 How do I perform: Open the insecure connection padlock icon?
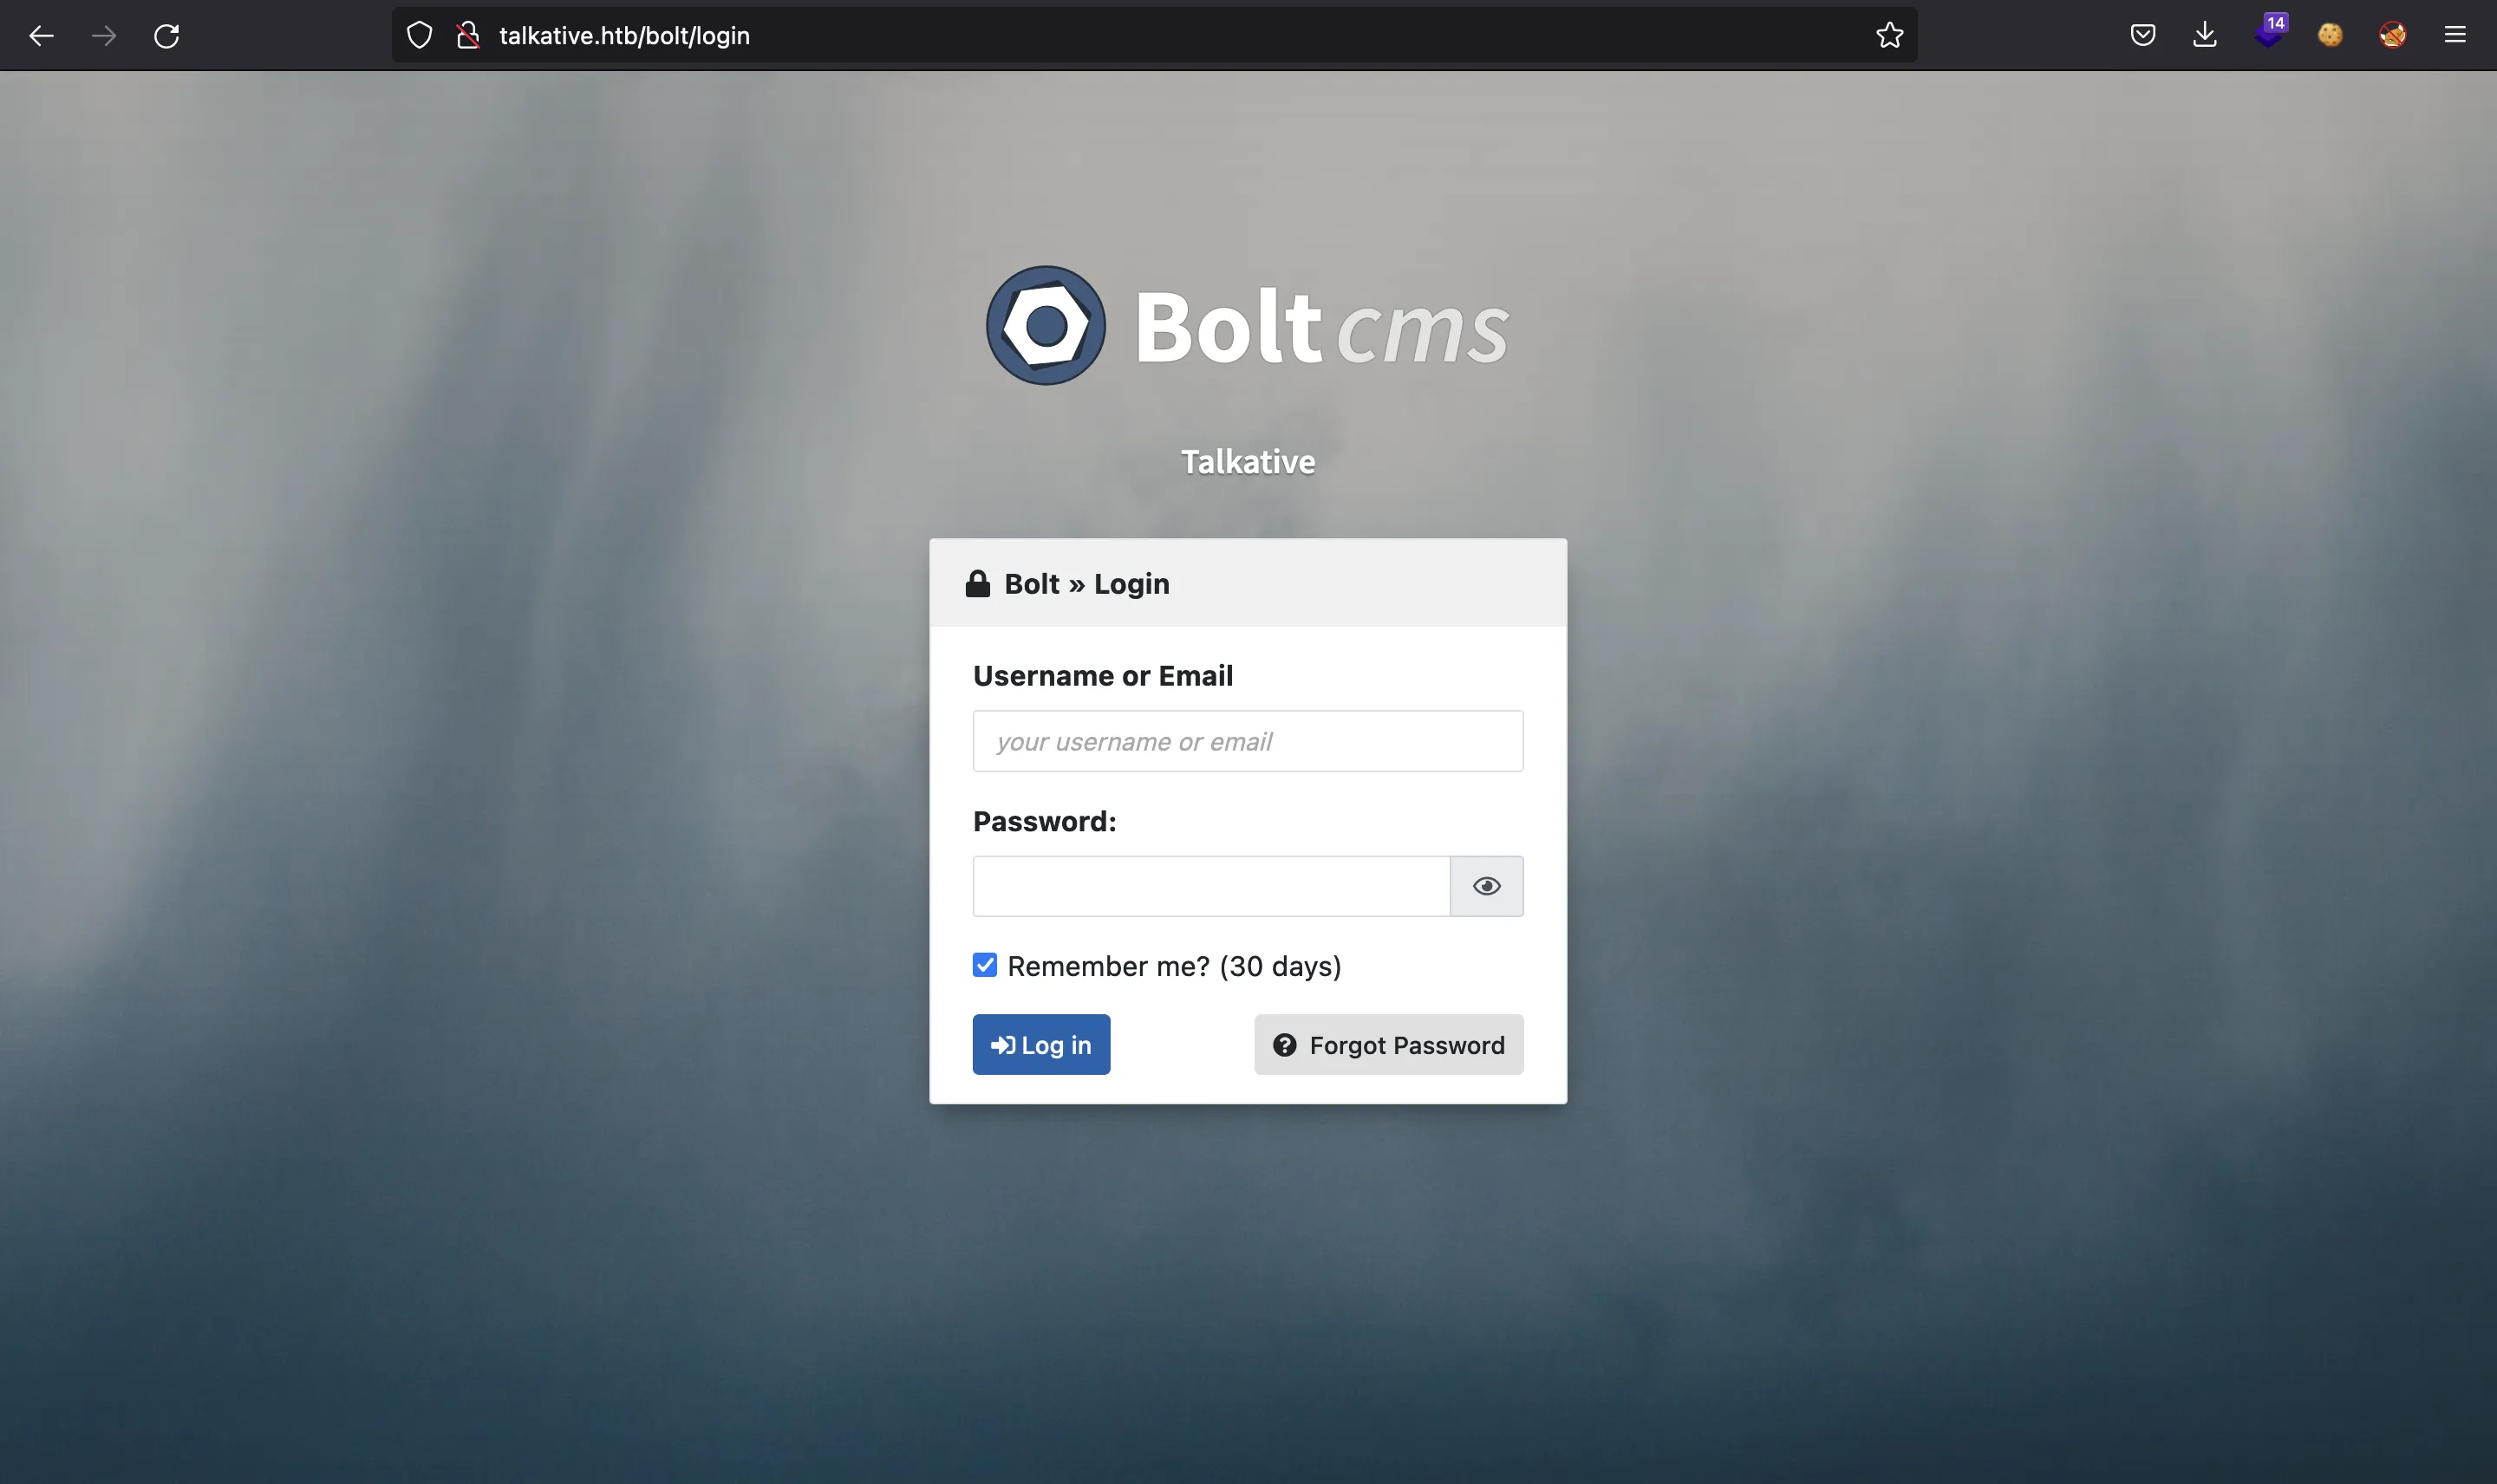coord(467,36)
